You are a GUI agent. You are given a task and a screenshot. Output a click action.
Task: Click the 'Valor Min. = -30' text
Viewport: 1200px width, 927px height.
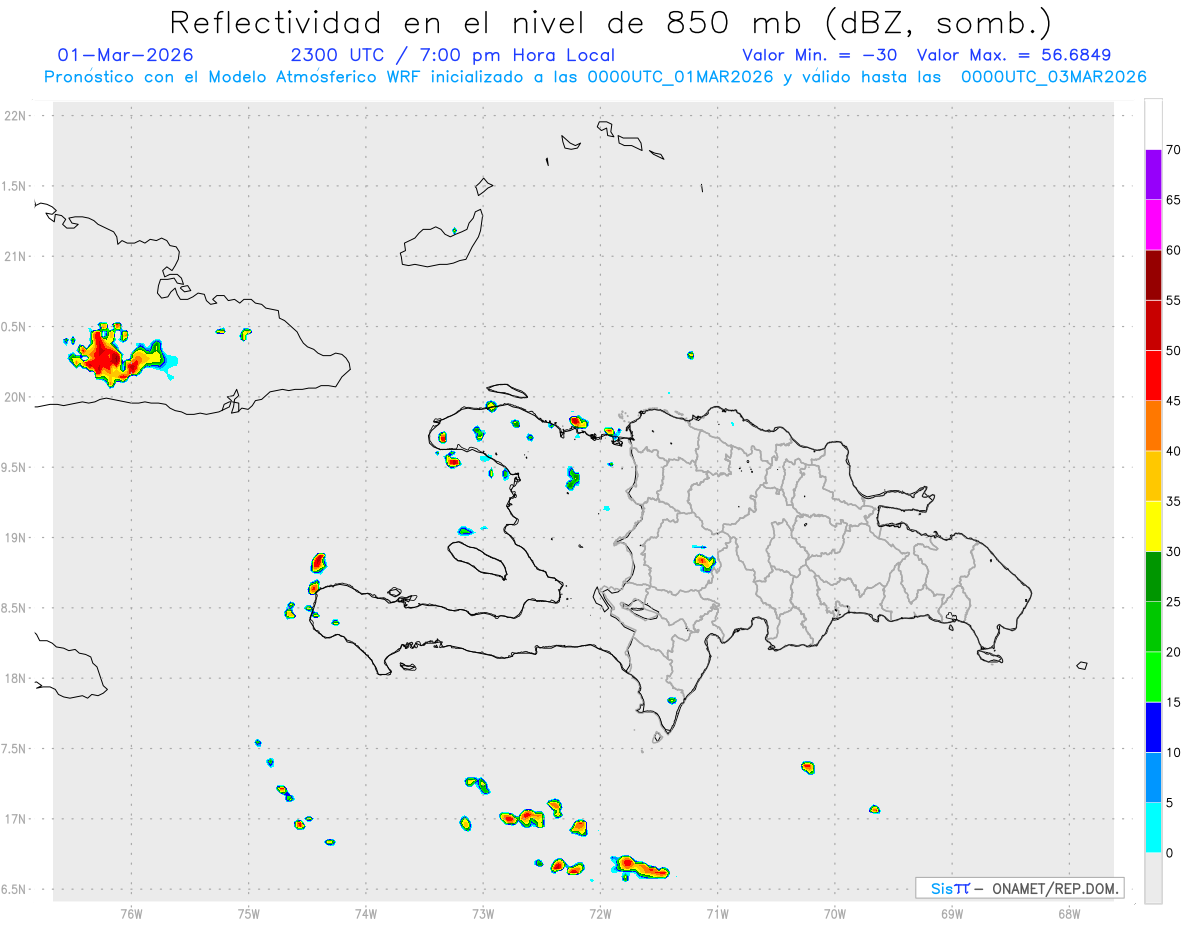tap(822, 55)
